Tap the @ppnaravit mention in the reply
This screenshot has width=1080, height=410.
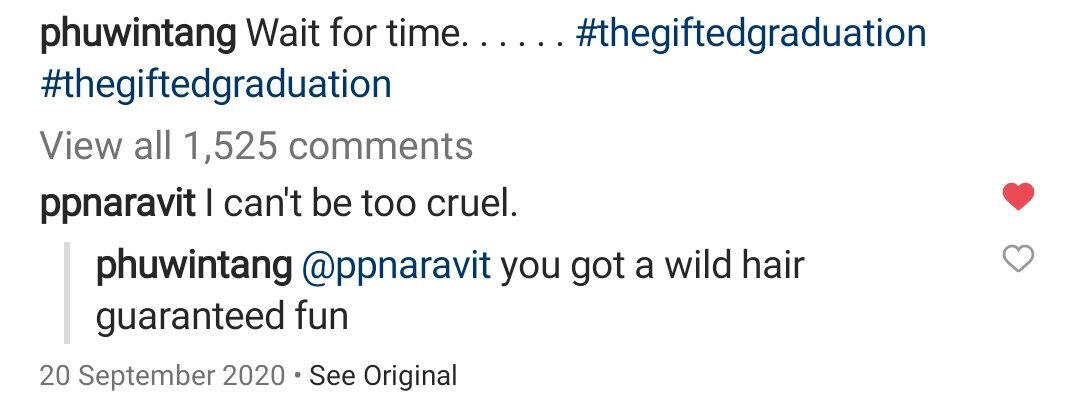[395, 268]
